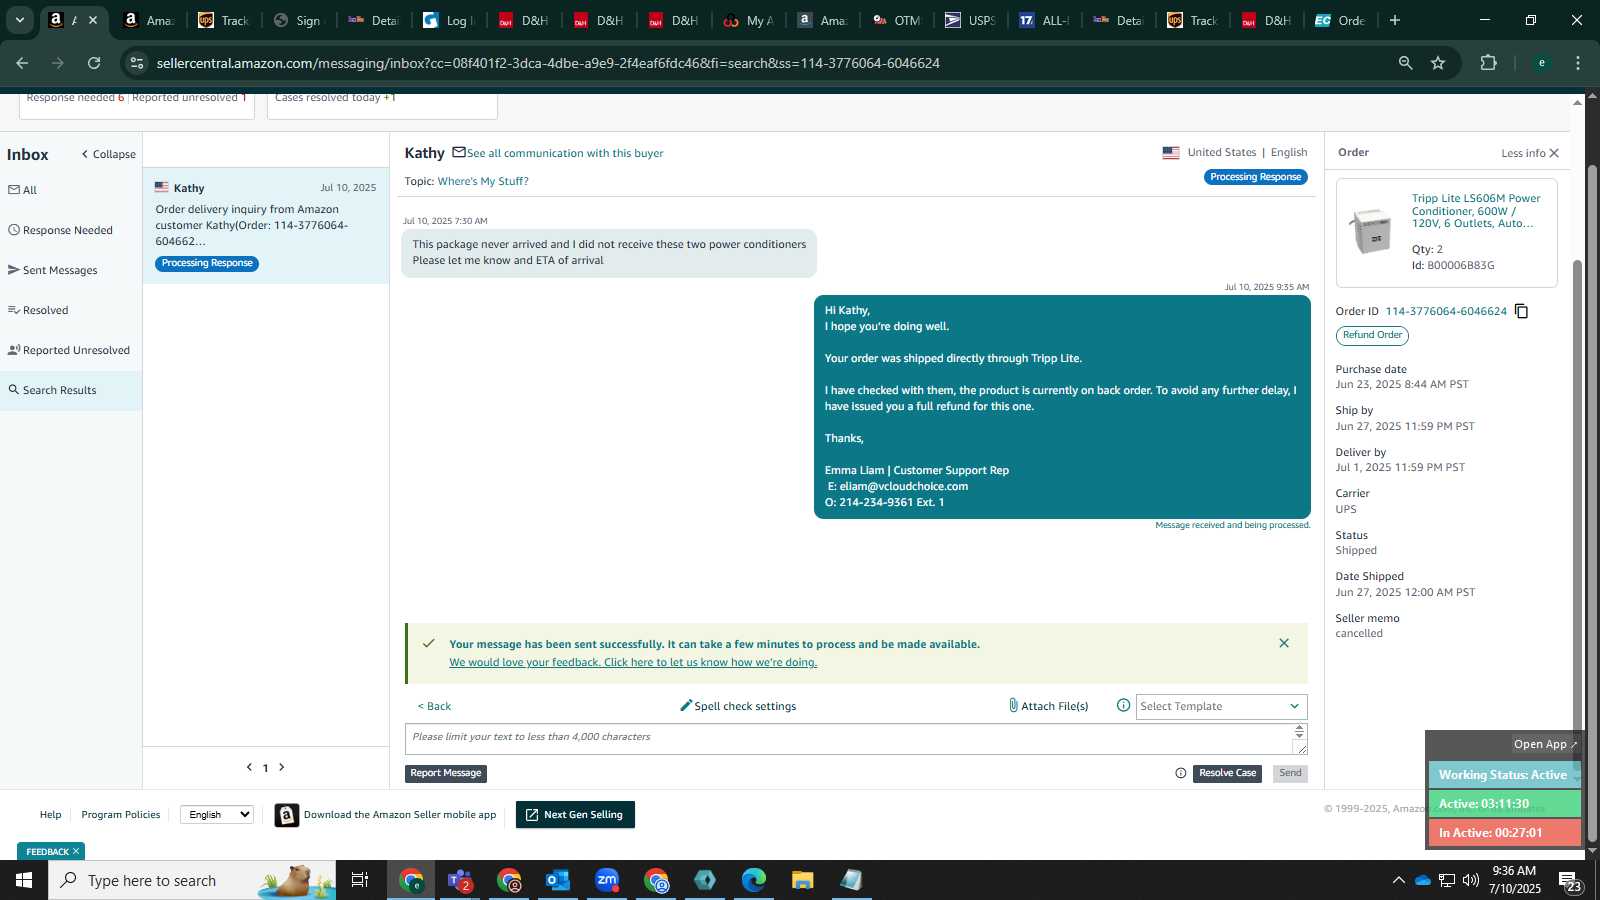
Task: Open tab search dropdown arrow
Action: click(x=19, y=20)
